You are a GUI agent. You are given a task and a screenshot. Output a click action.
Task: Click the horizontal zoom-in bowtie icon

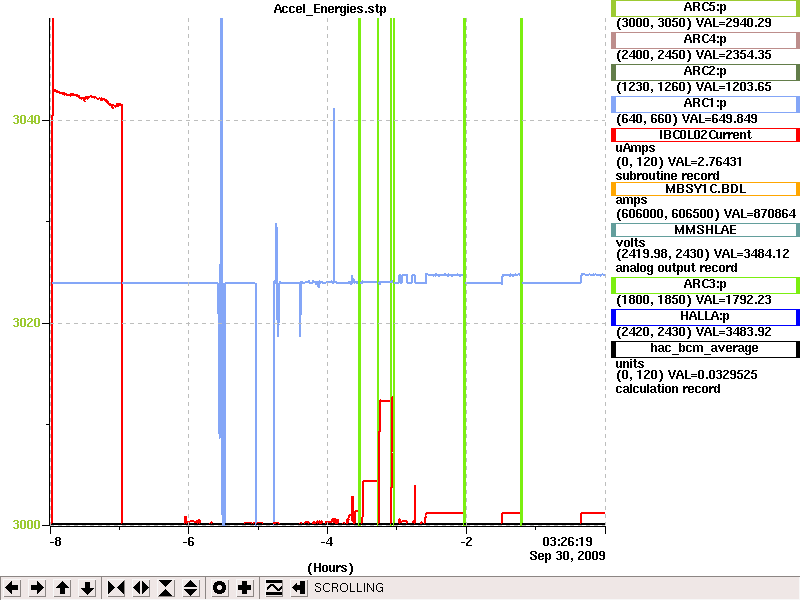tap(116, 588)
